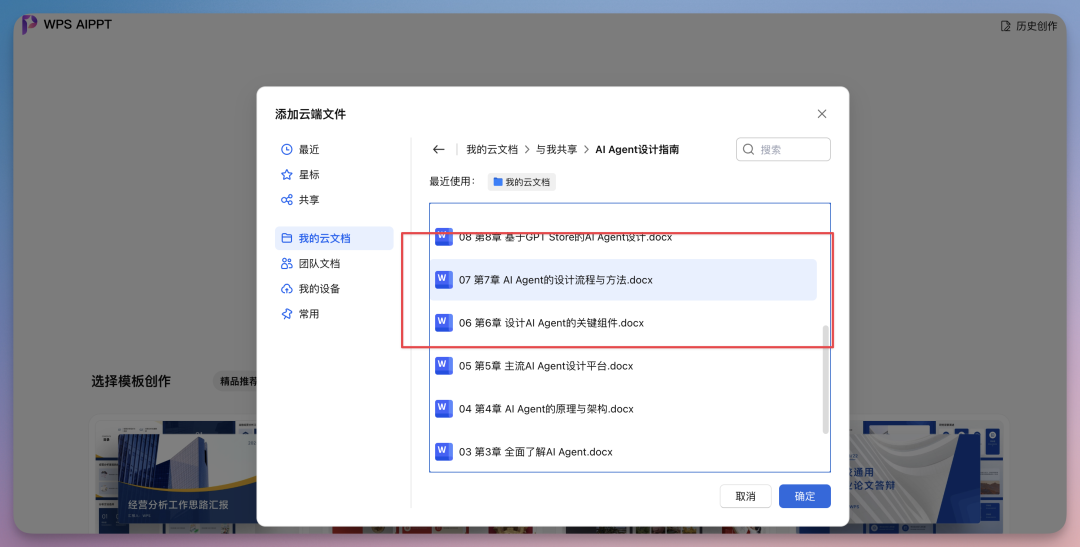Image resolution: width=1080 pixels, height=547 pixels.
Task: Open the 论文答辩 template thumbnail
Action: point(924,477)
